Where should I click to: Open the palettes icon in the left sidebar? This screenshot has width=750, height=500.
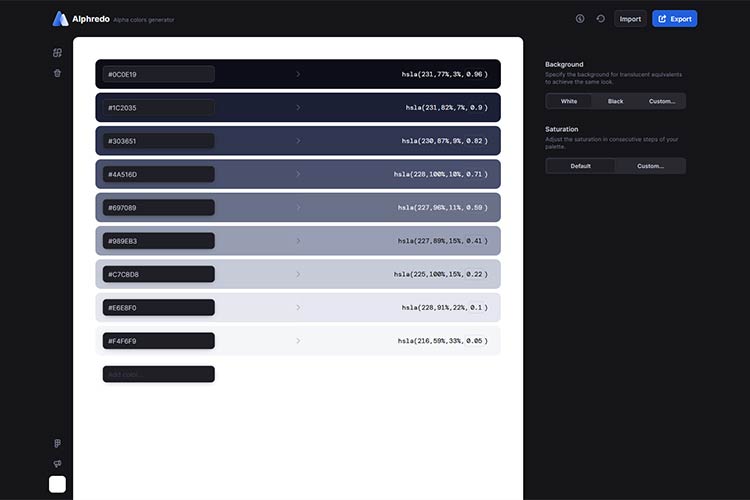57,53
